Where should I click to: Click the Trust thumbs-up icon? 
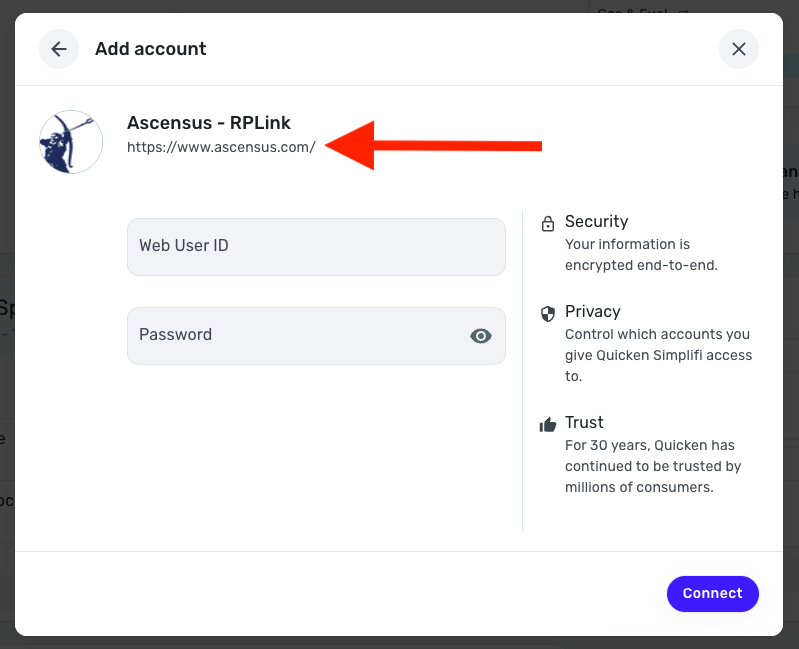(x=548, y=424)
